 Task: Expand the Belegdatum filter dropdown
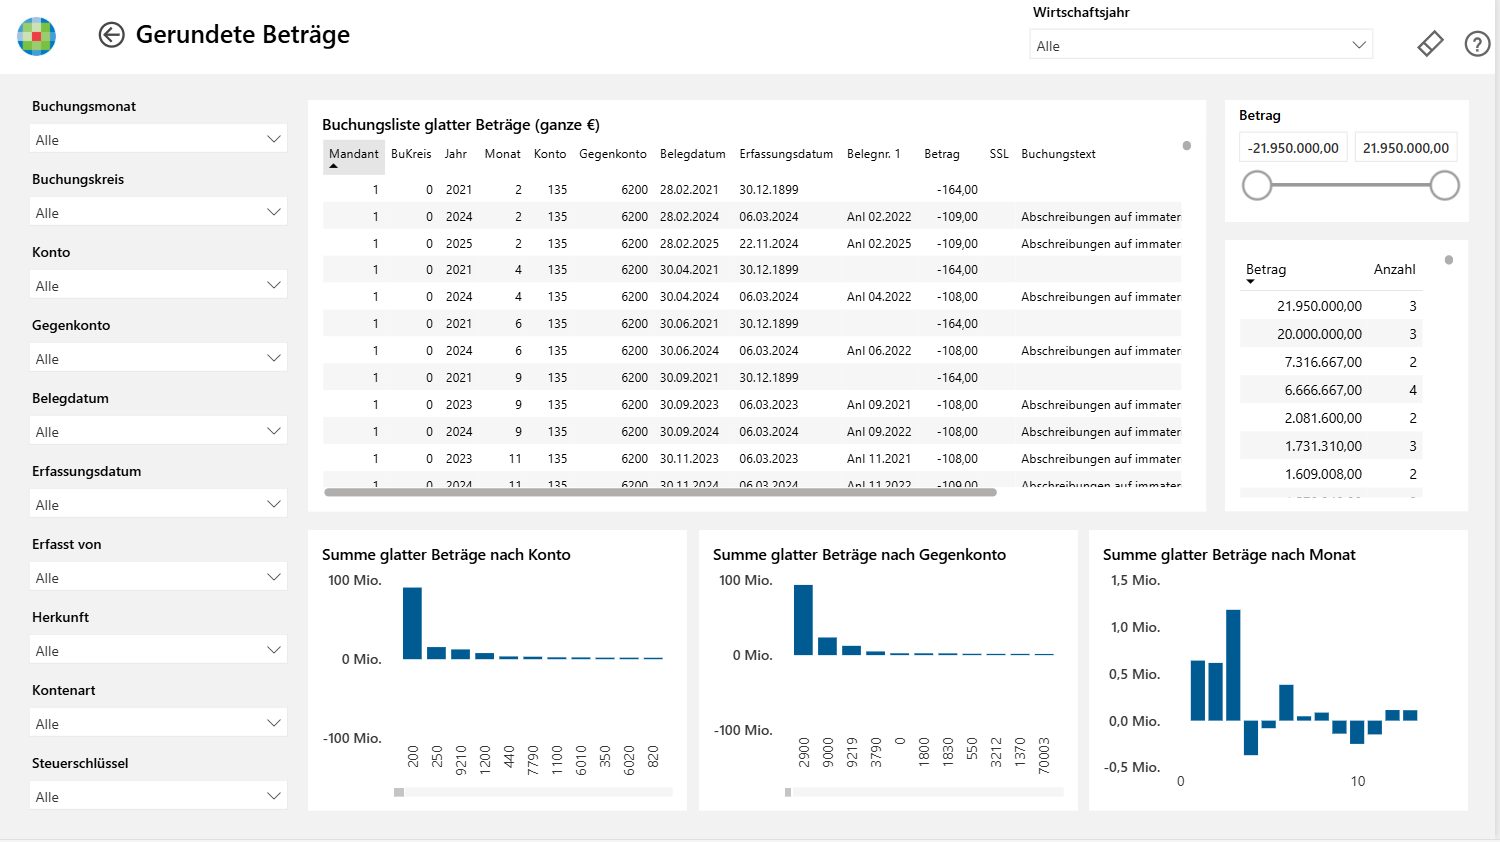click(159, 431)
